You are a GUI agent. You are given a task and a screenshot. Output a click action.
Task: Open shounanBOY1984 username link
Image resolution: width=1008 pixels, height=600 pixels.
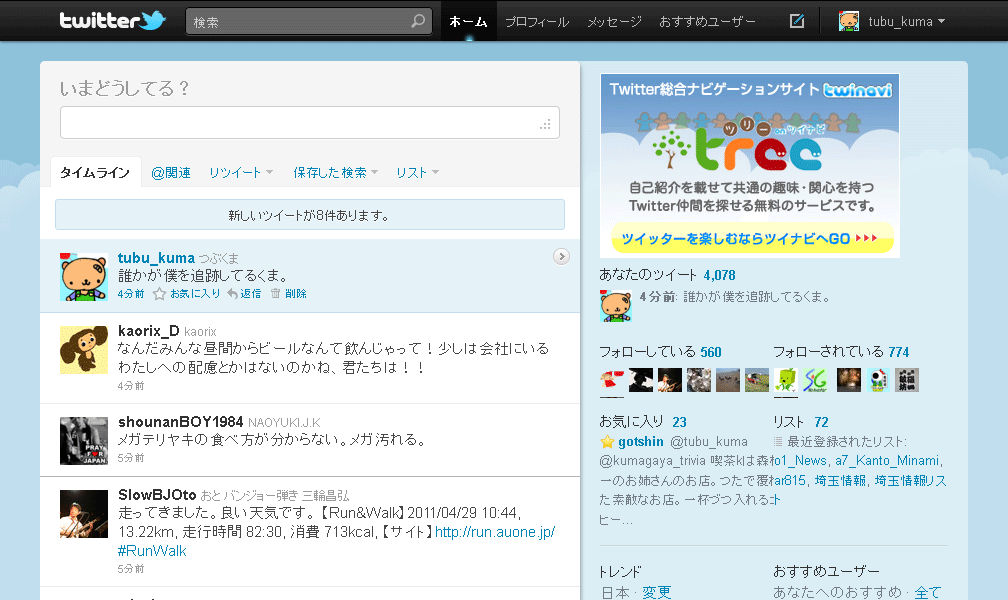[181, 422]
